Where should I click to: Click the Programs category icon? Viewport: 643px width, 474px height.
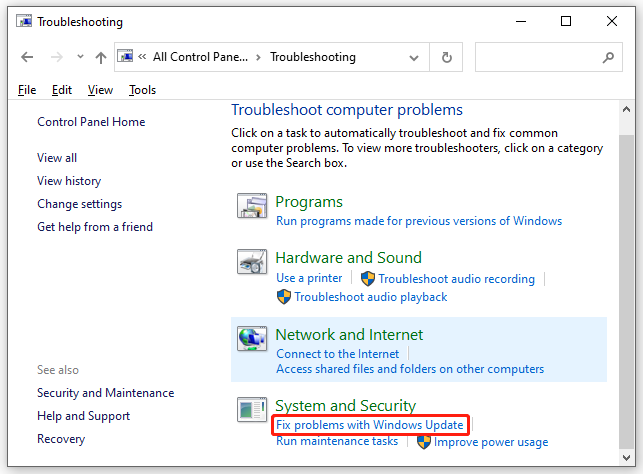pos(252,206)
